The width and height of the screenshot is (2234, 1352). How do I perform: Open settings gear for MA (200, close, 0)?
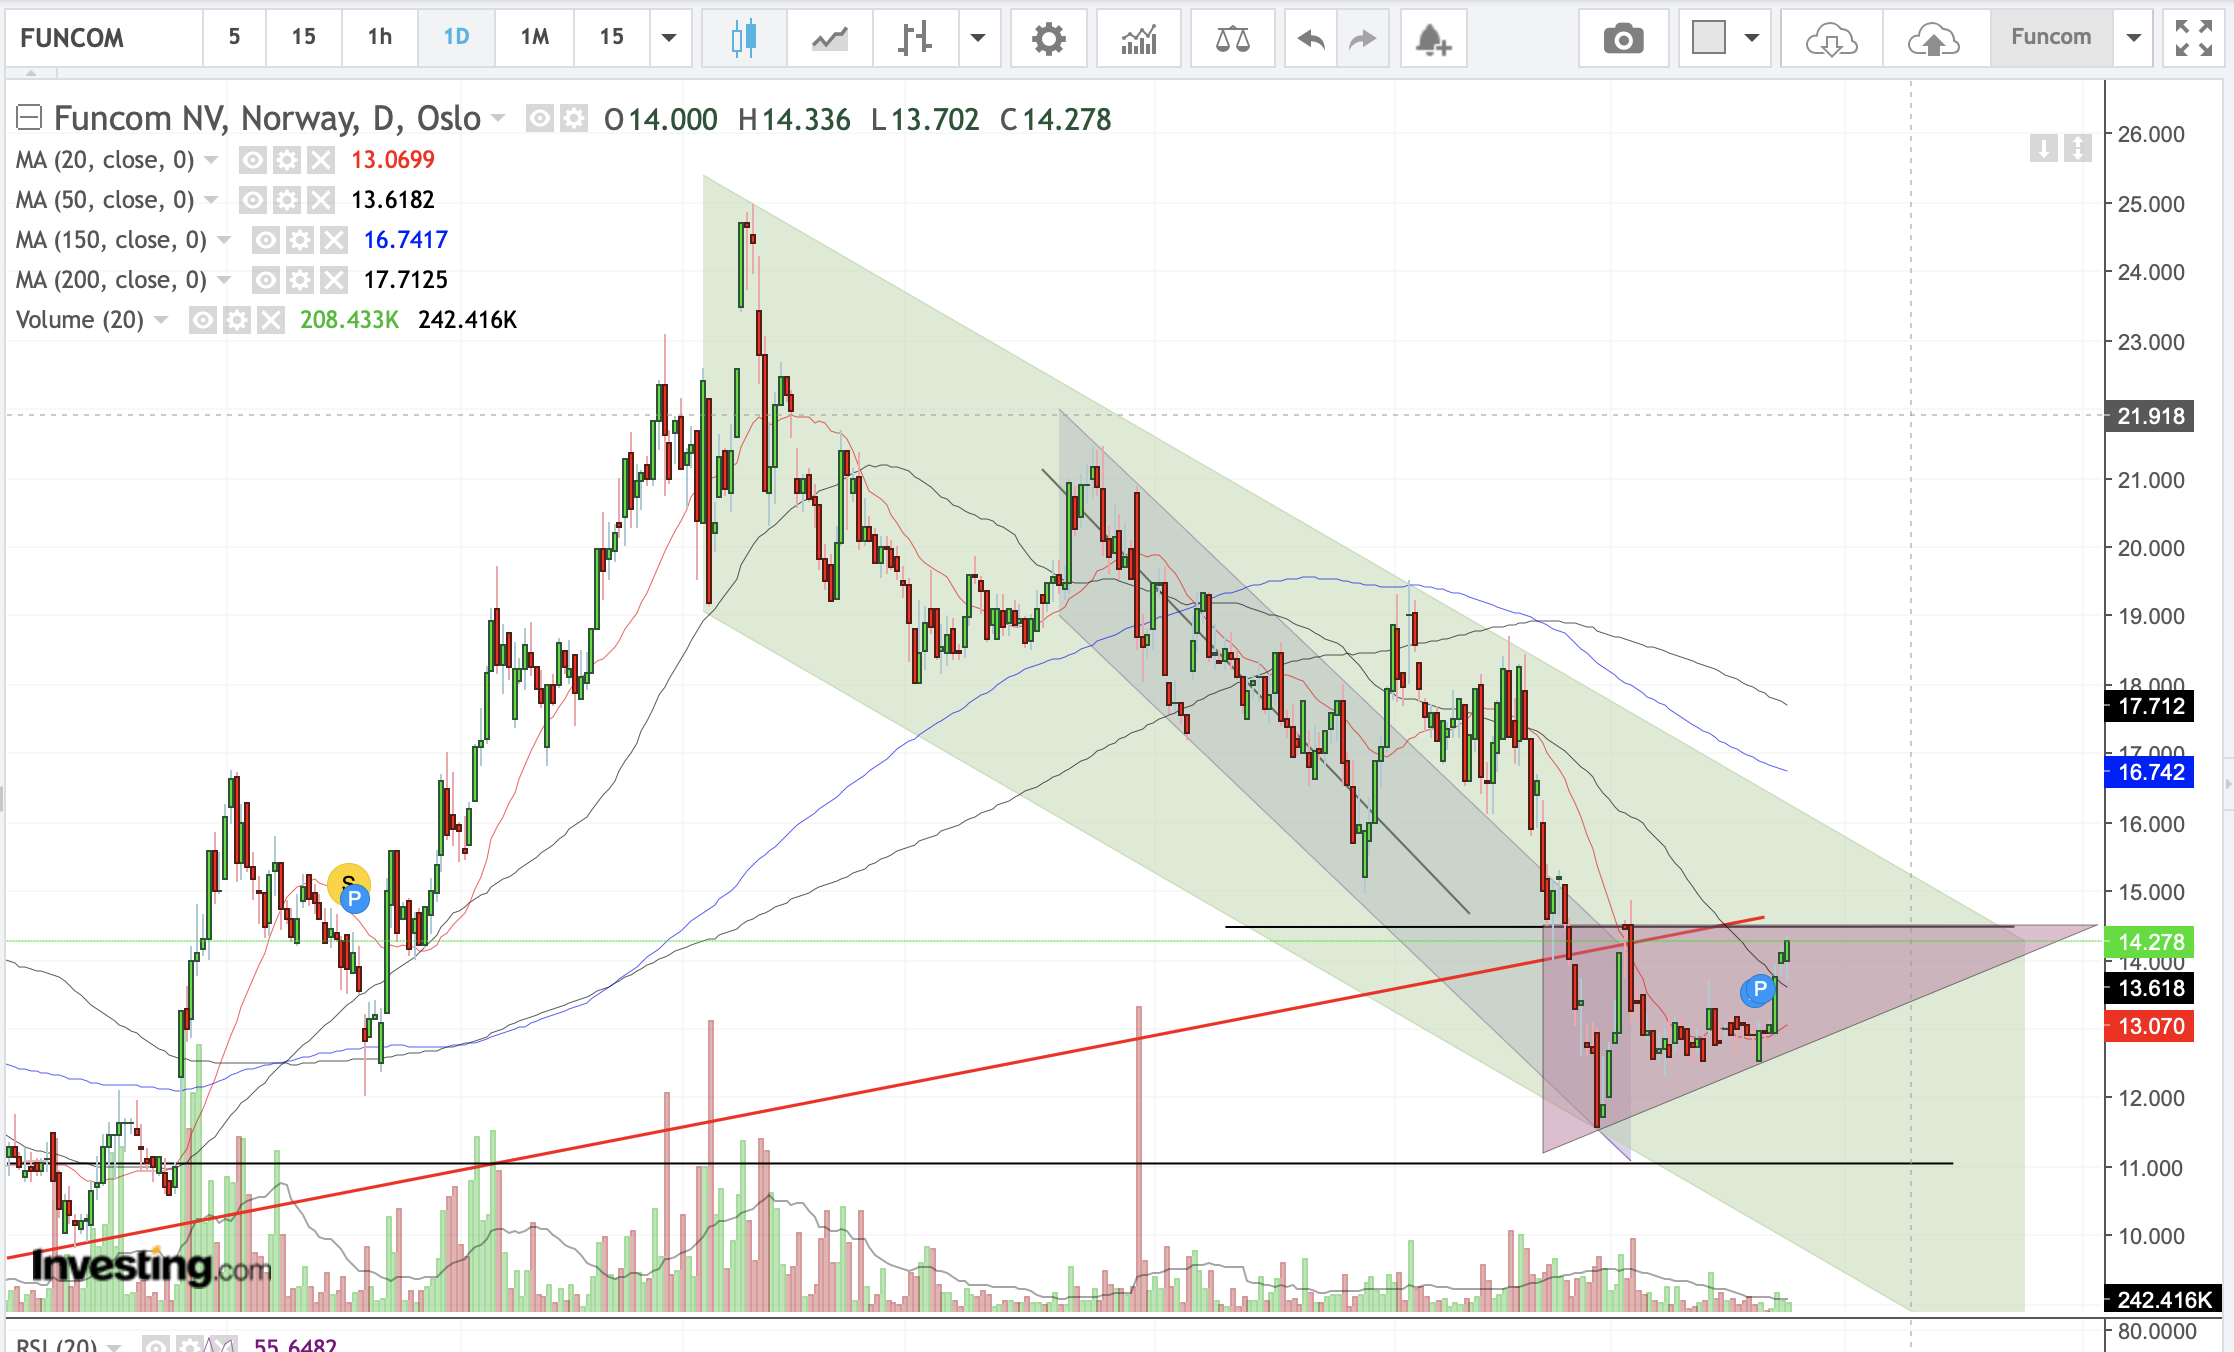tap(300, 280)
